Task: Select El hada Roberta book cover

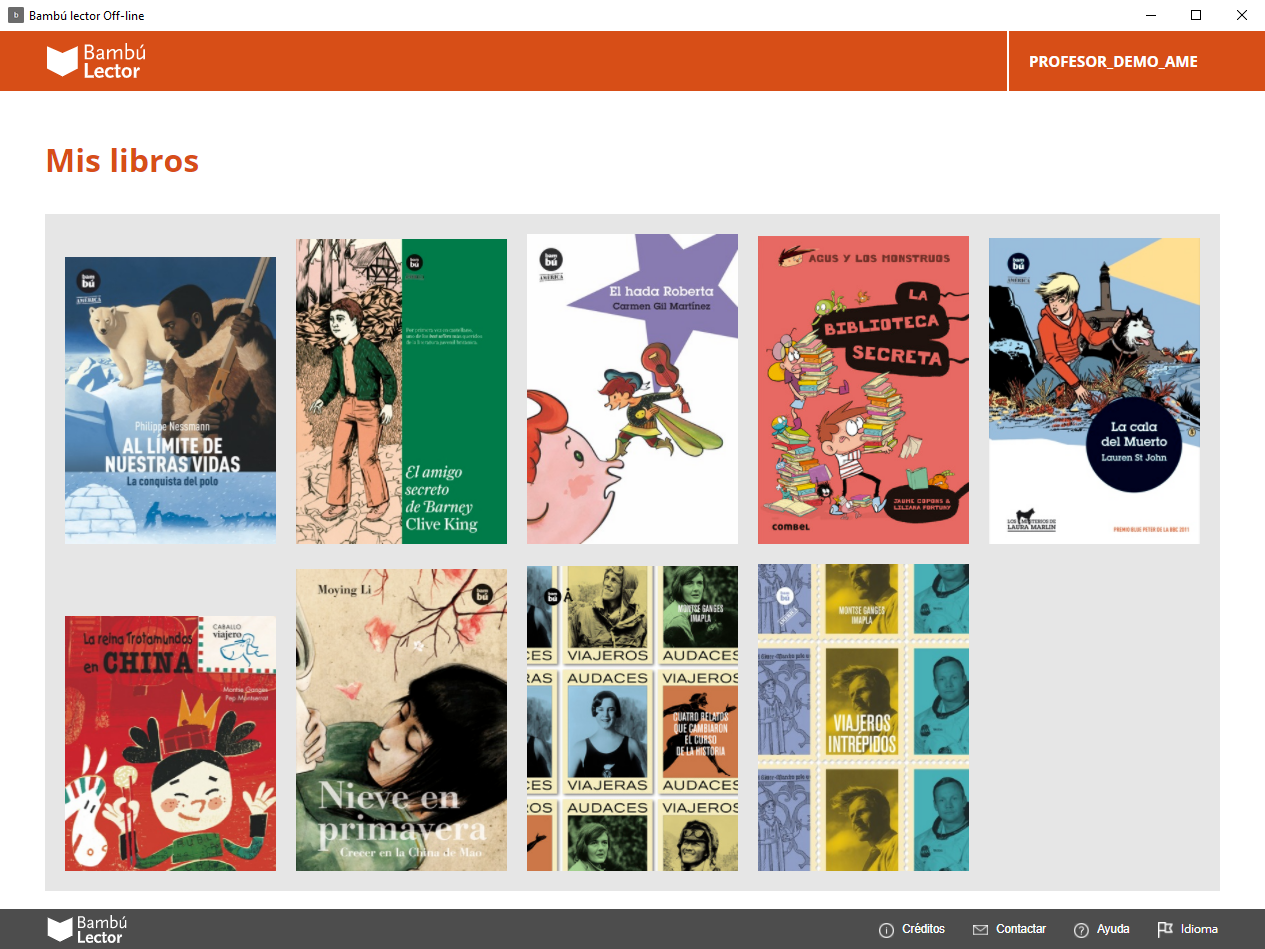Action: point(632,389)
